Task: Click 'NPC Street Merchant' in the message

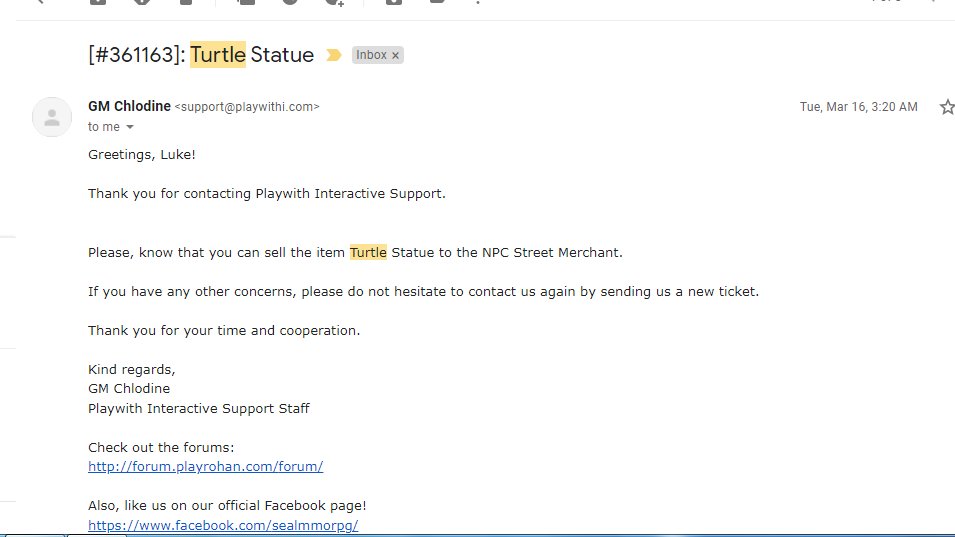Action: (x=550, y=252)
